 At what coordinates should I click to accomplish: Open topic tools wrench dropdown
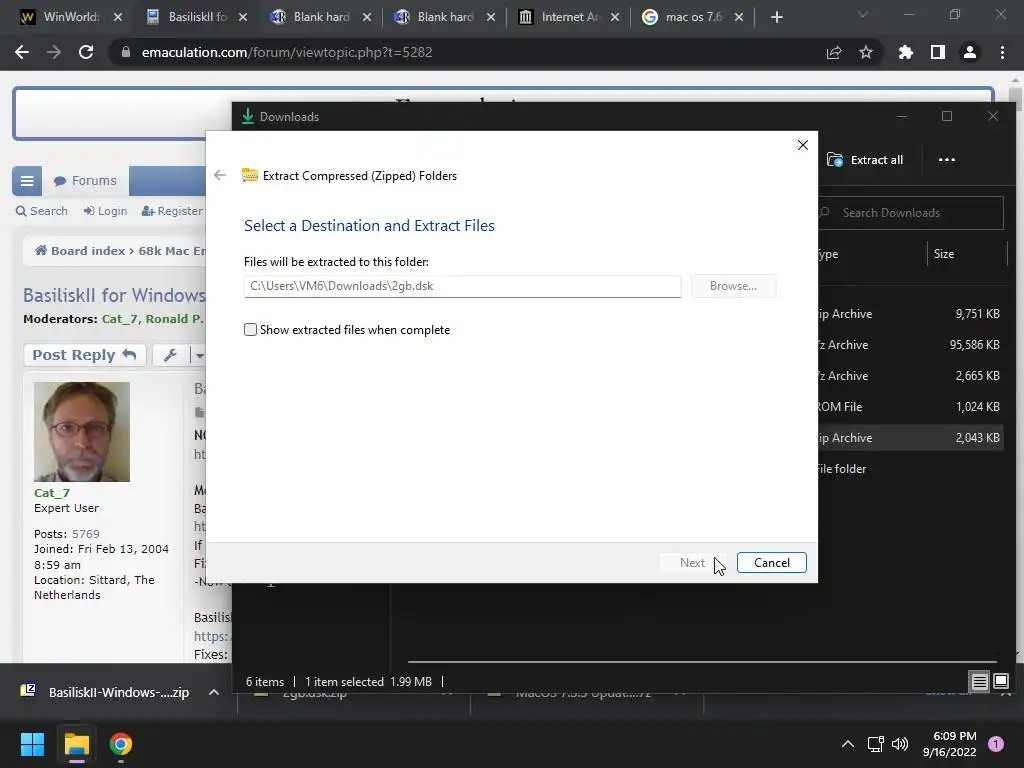(179, 355)
